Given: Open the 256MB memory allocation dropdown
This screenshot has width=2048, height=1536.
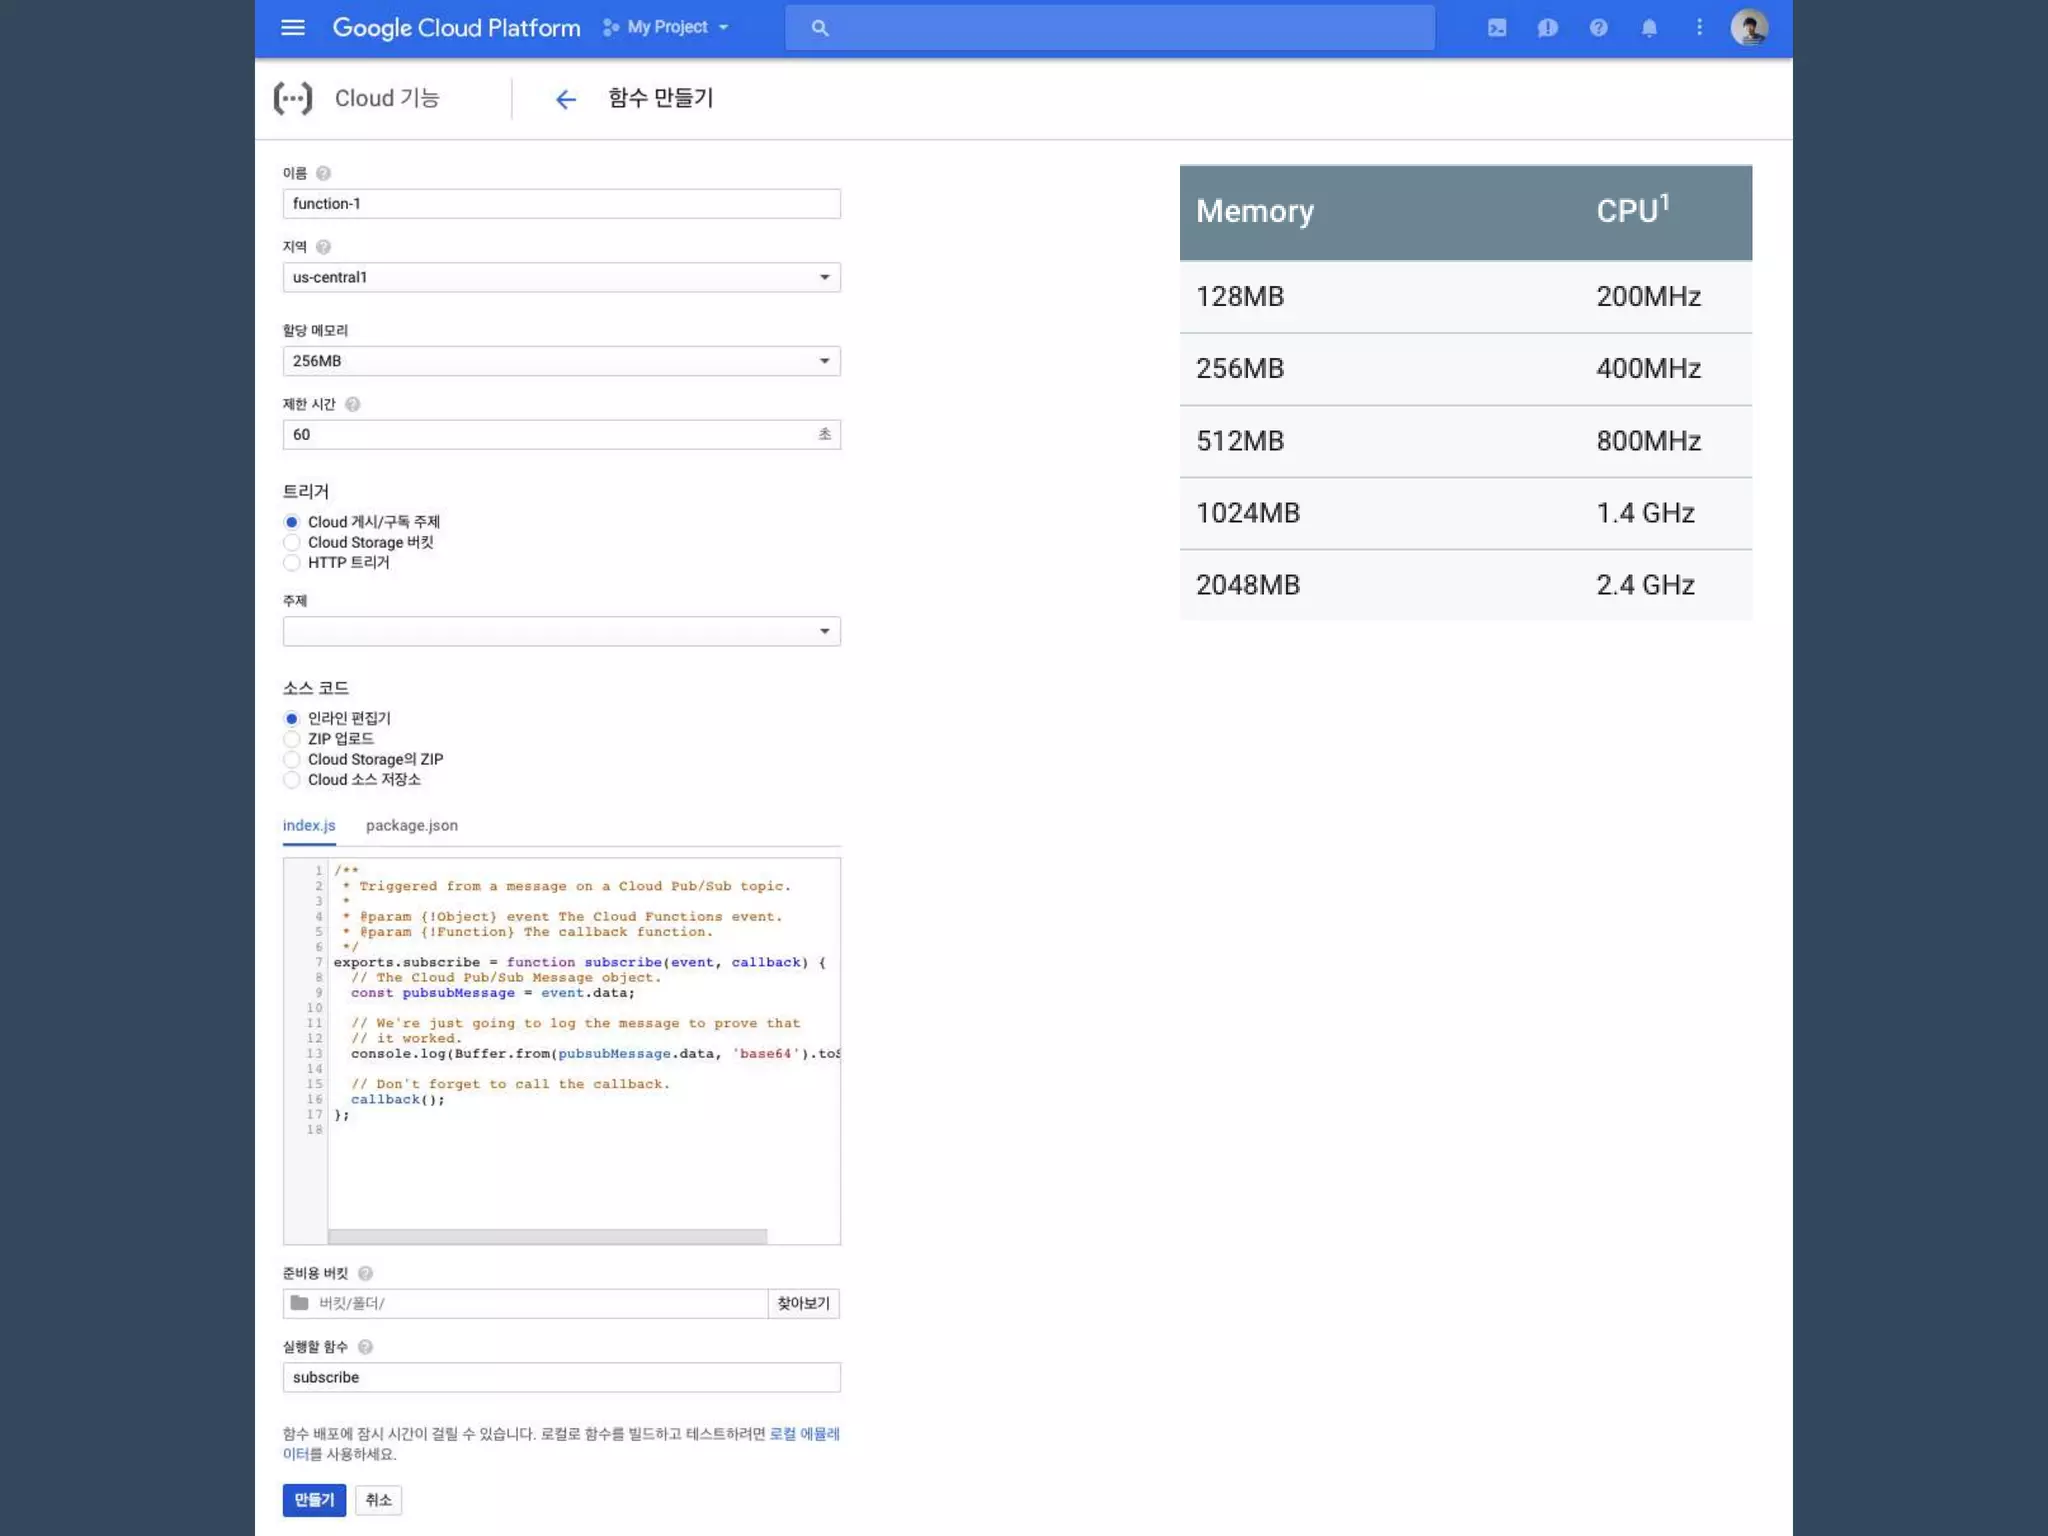Looking at the screenshot, I should click(x=561, y=361).
